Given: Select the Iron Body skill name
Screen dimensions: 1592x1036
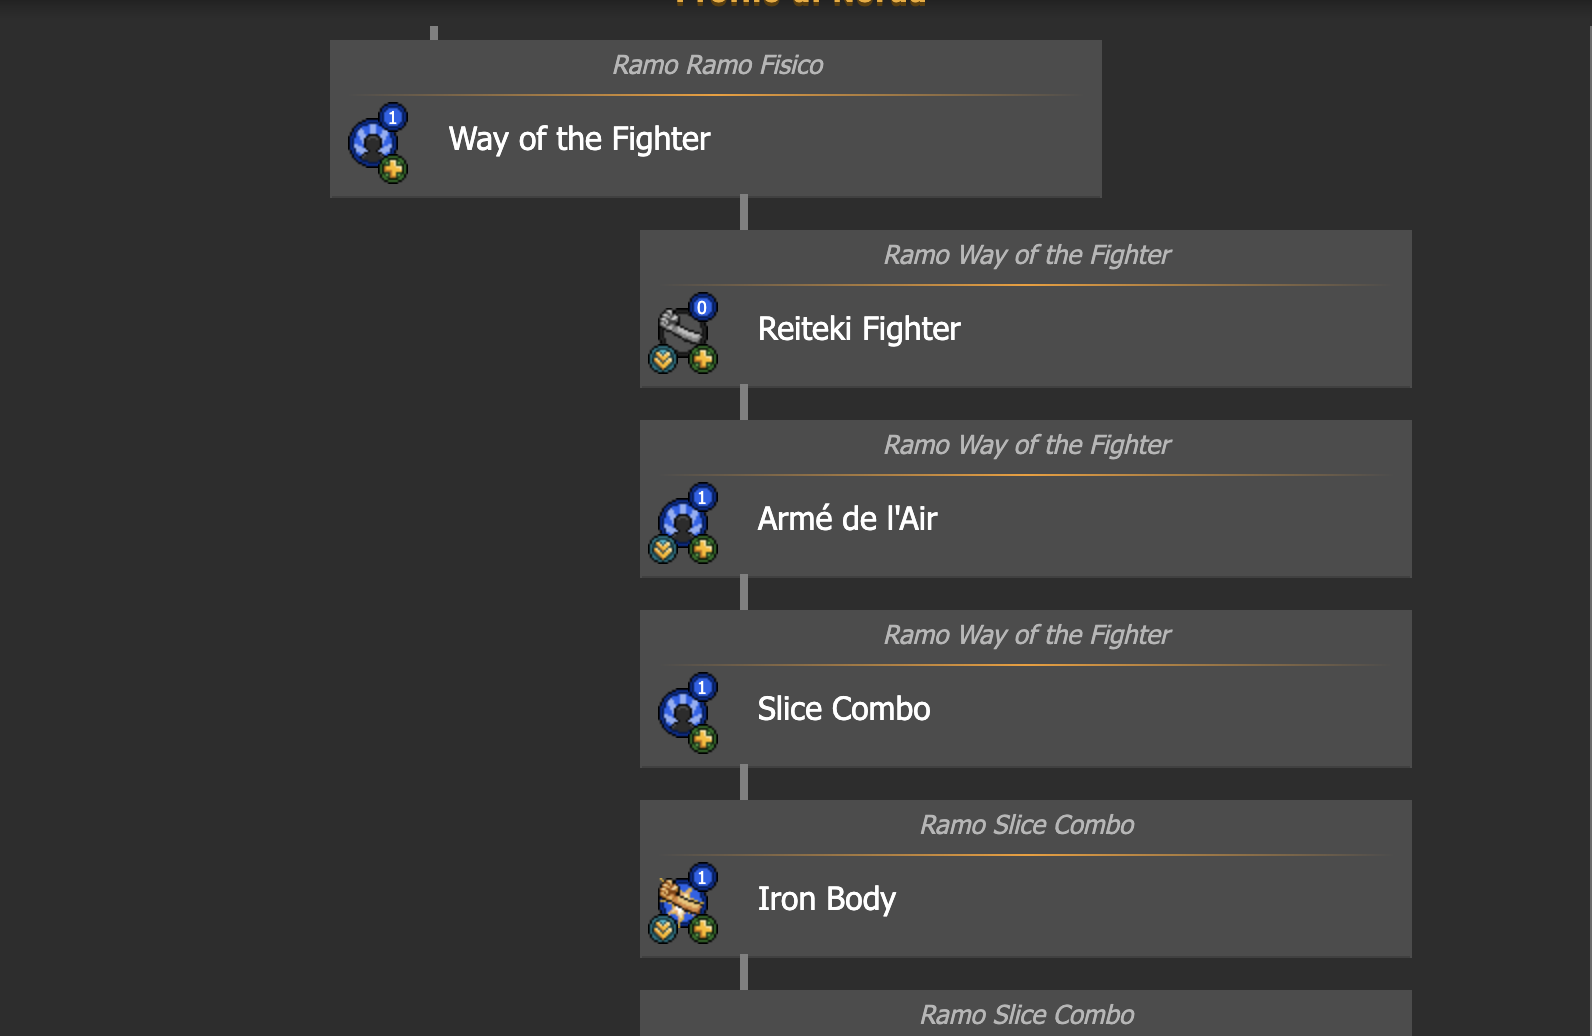Looking at the screenshot, I should [x=827, y=899].
